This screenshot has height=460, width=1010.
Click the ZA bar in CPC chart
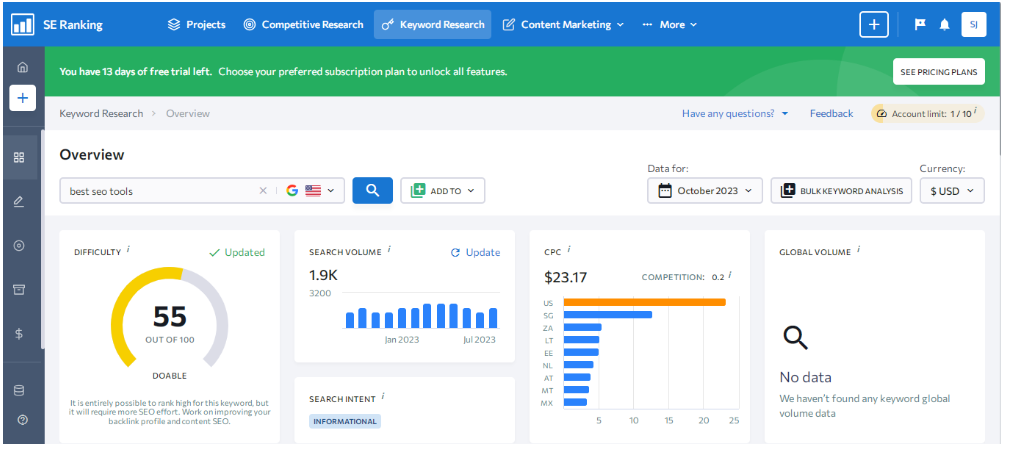click(x=582, y=327)
